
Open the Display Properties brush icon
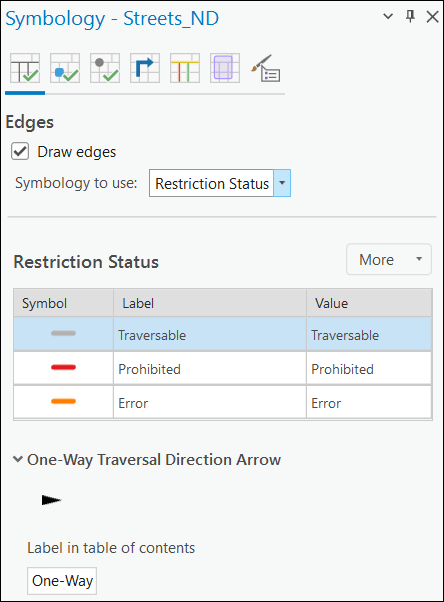click(x=265, y=68)
